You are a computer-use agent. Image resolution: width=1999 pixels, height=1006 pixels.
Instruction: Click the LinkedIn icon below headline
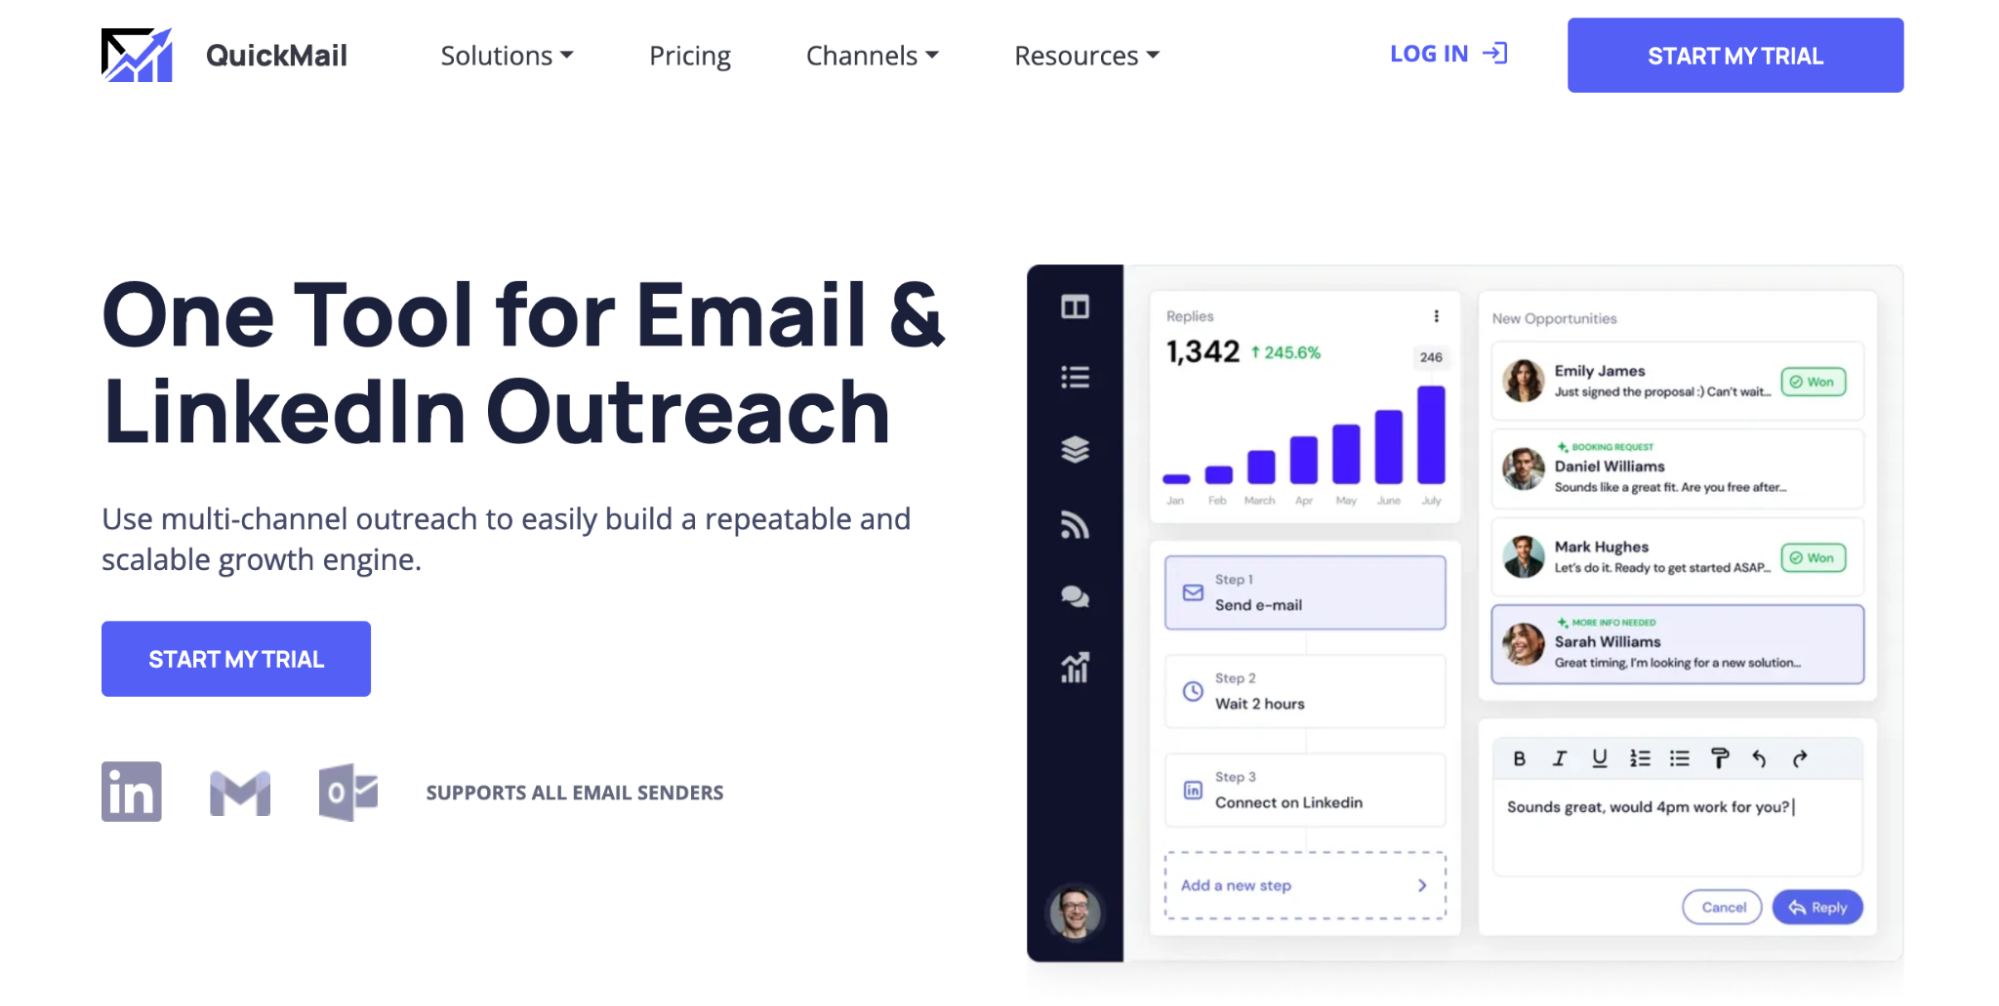tap(130, 791)
